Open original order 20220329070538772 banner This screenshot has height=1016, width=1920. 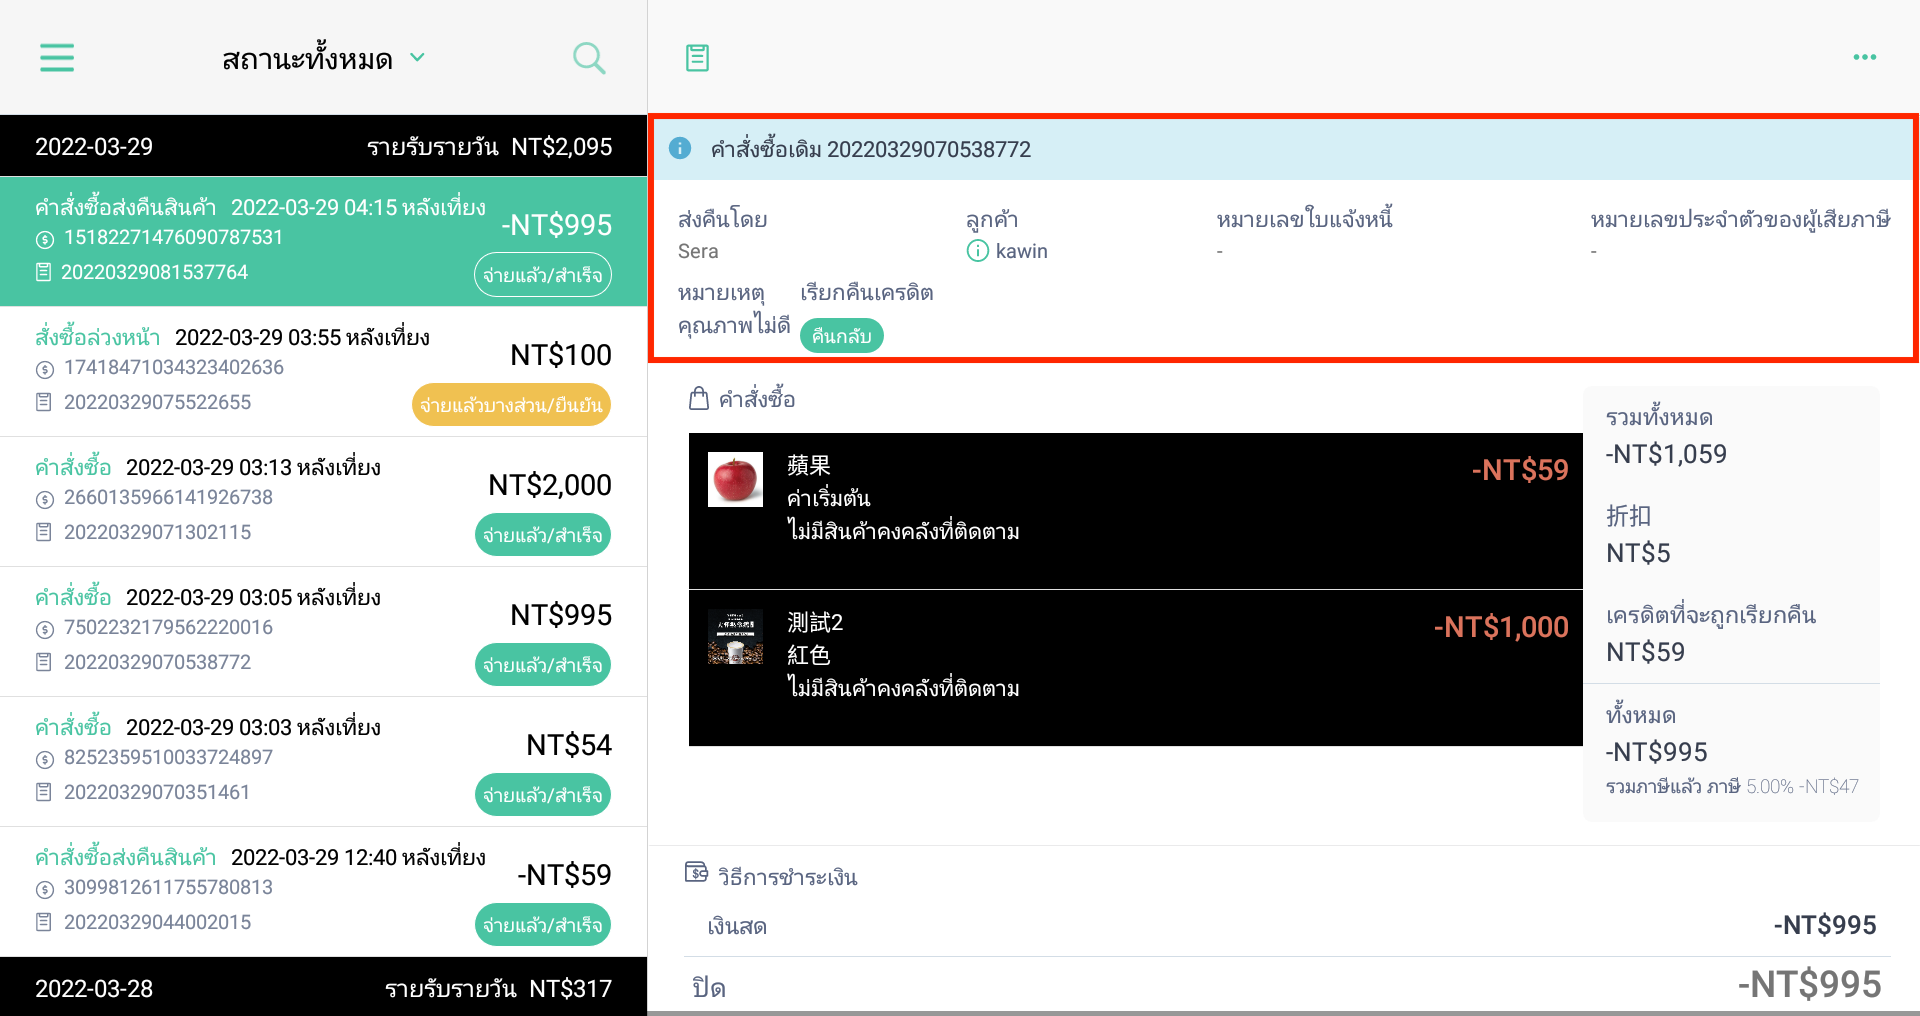[x=1283, y=149]
